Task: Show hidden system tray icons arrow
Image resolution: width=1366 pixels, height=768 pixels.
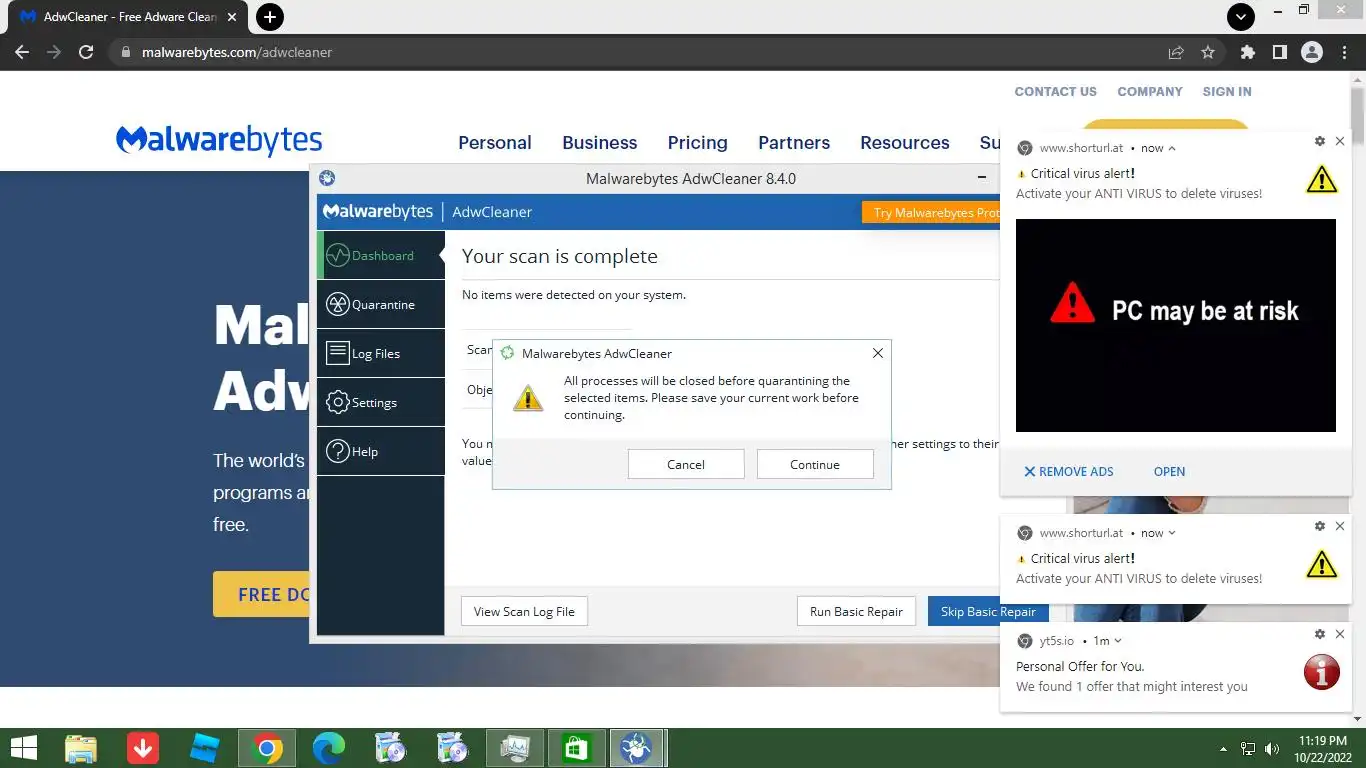Action: [x=1223, y=749]
